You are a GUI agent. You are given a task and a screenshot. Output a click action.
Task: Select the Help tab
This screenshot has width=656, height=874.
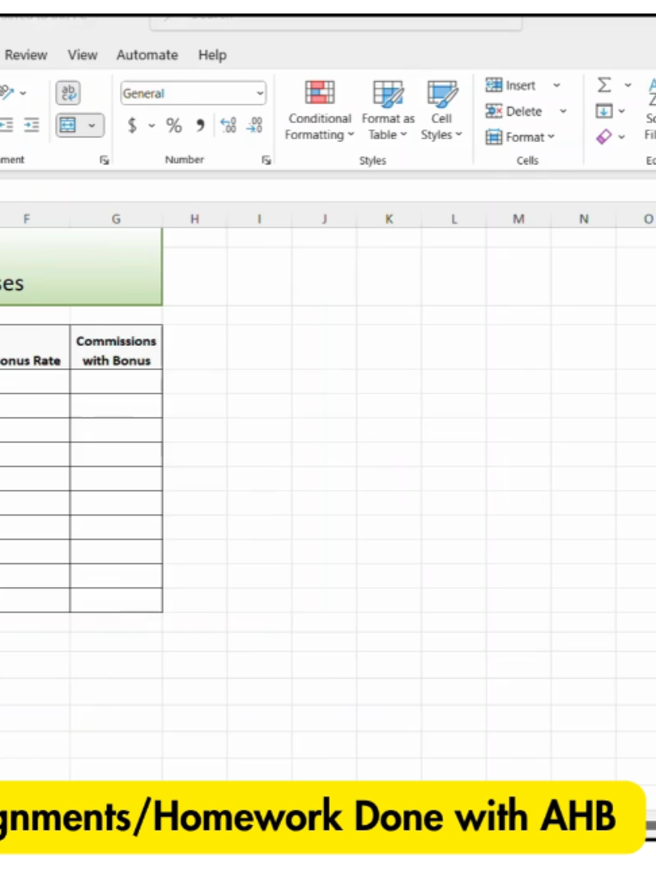click(x=212, y=55)
